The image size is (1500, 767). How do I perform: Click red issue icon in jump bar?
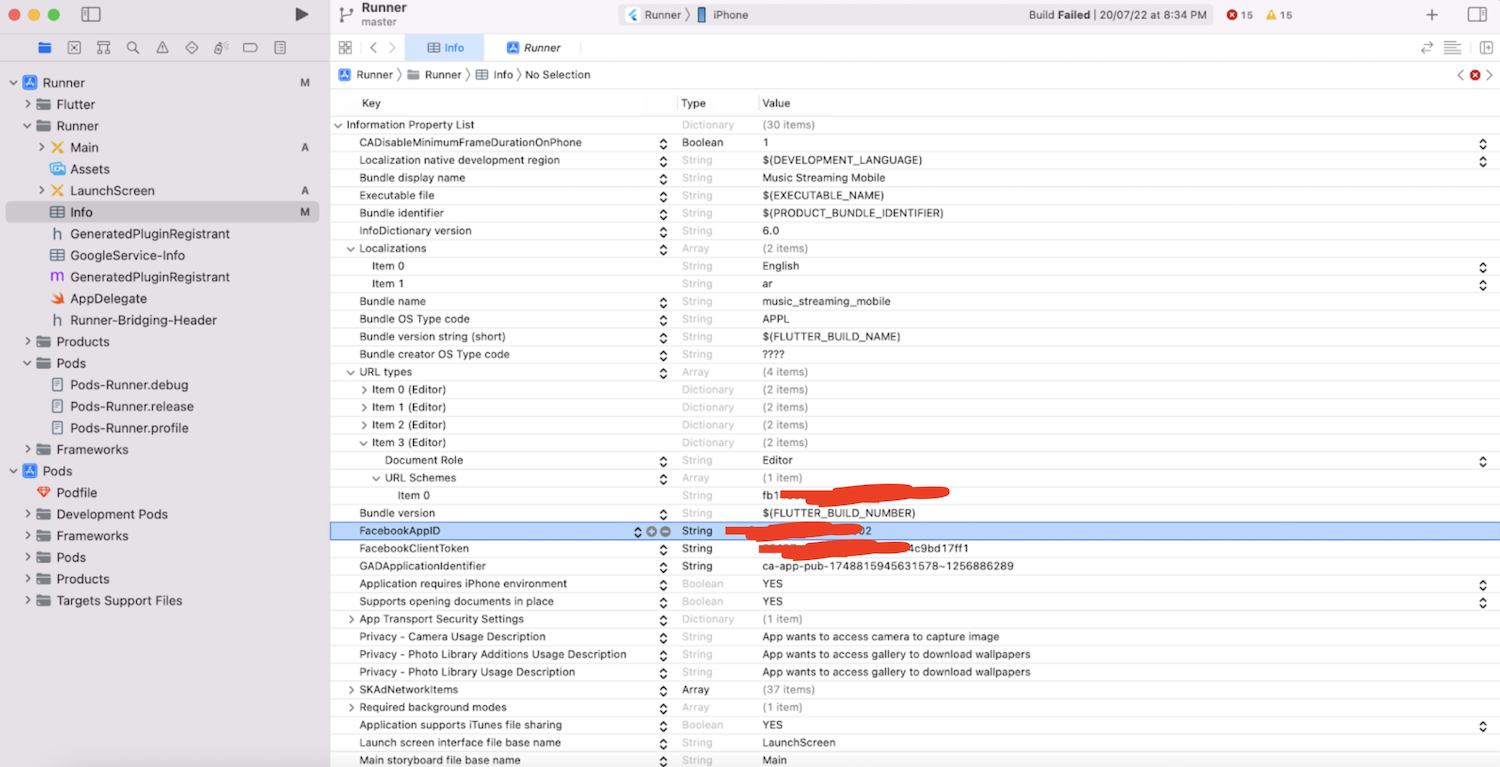(1474, 75)
